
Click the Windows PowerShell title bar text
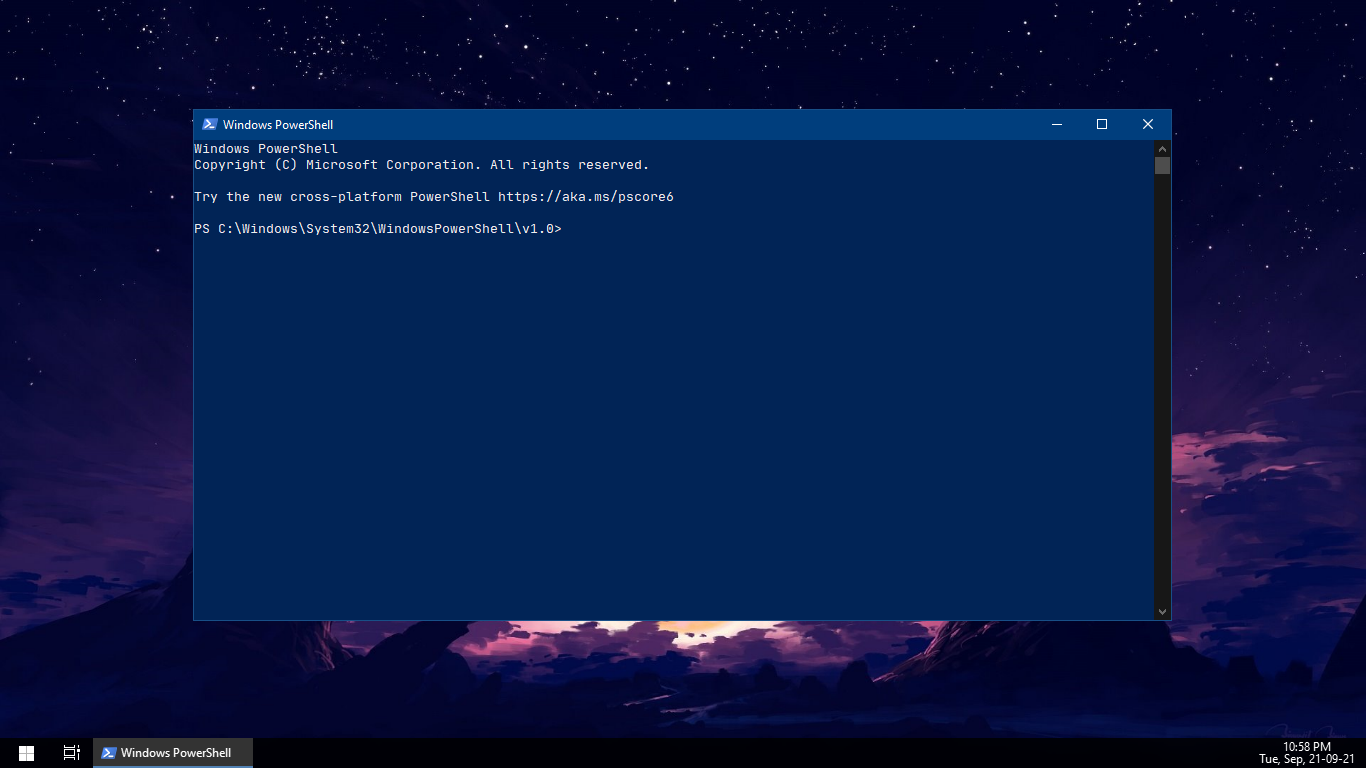(278, 125)
